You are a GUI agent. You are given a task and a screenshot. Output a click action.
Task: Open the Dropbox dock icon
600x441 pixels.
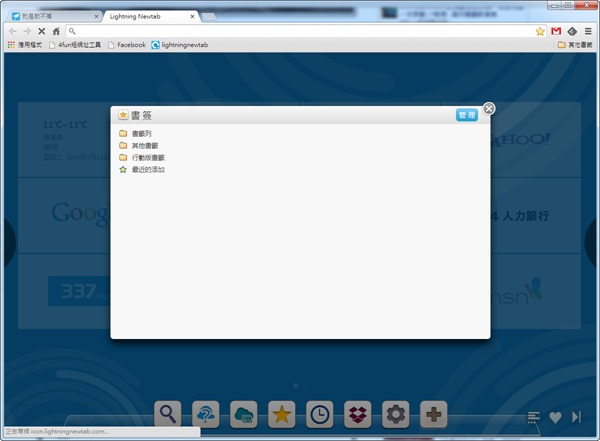[x=357, y=414]
